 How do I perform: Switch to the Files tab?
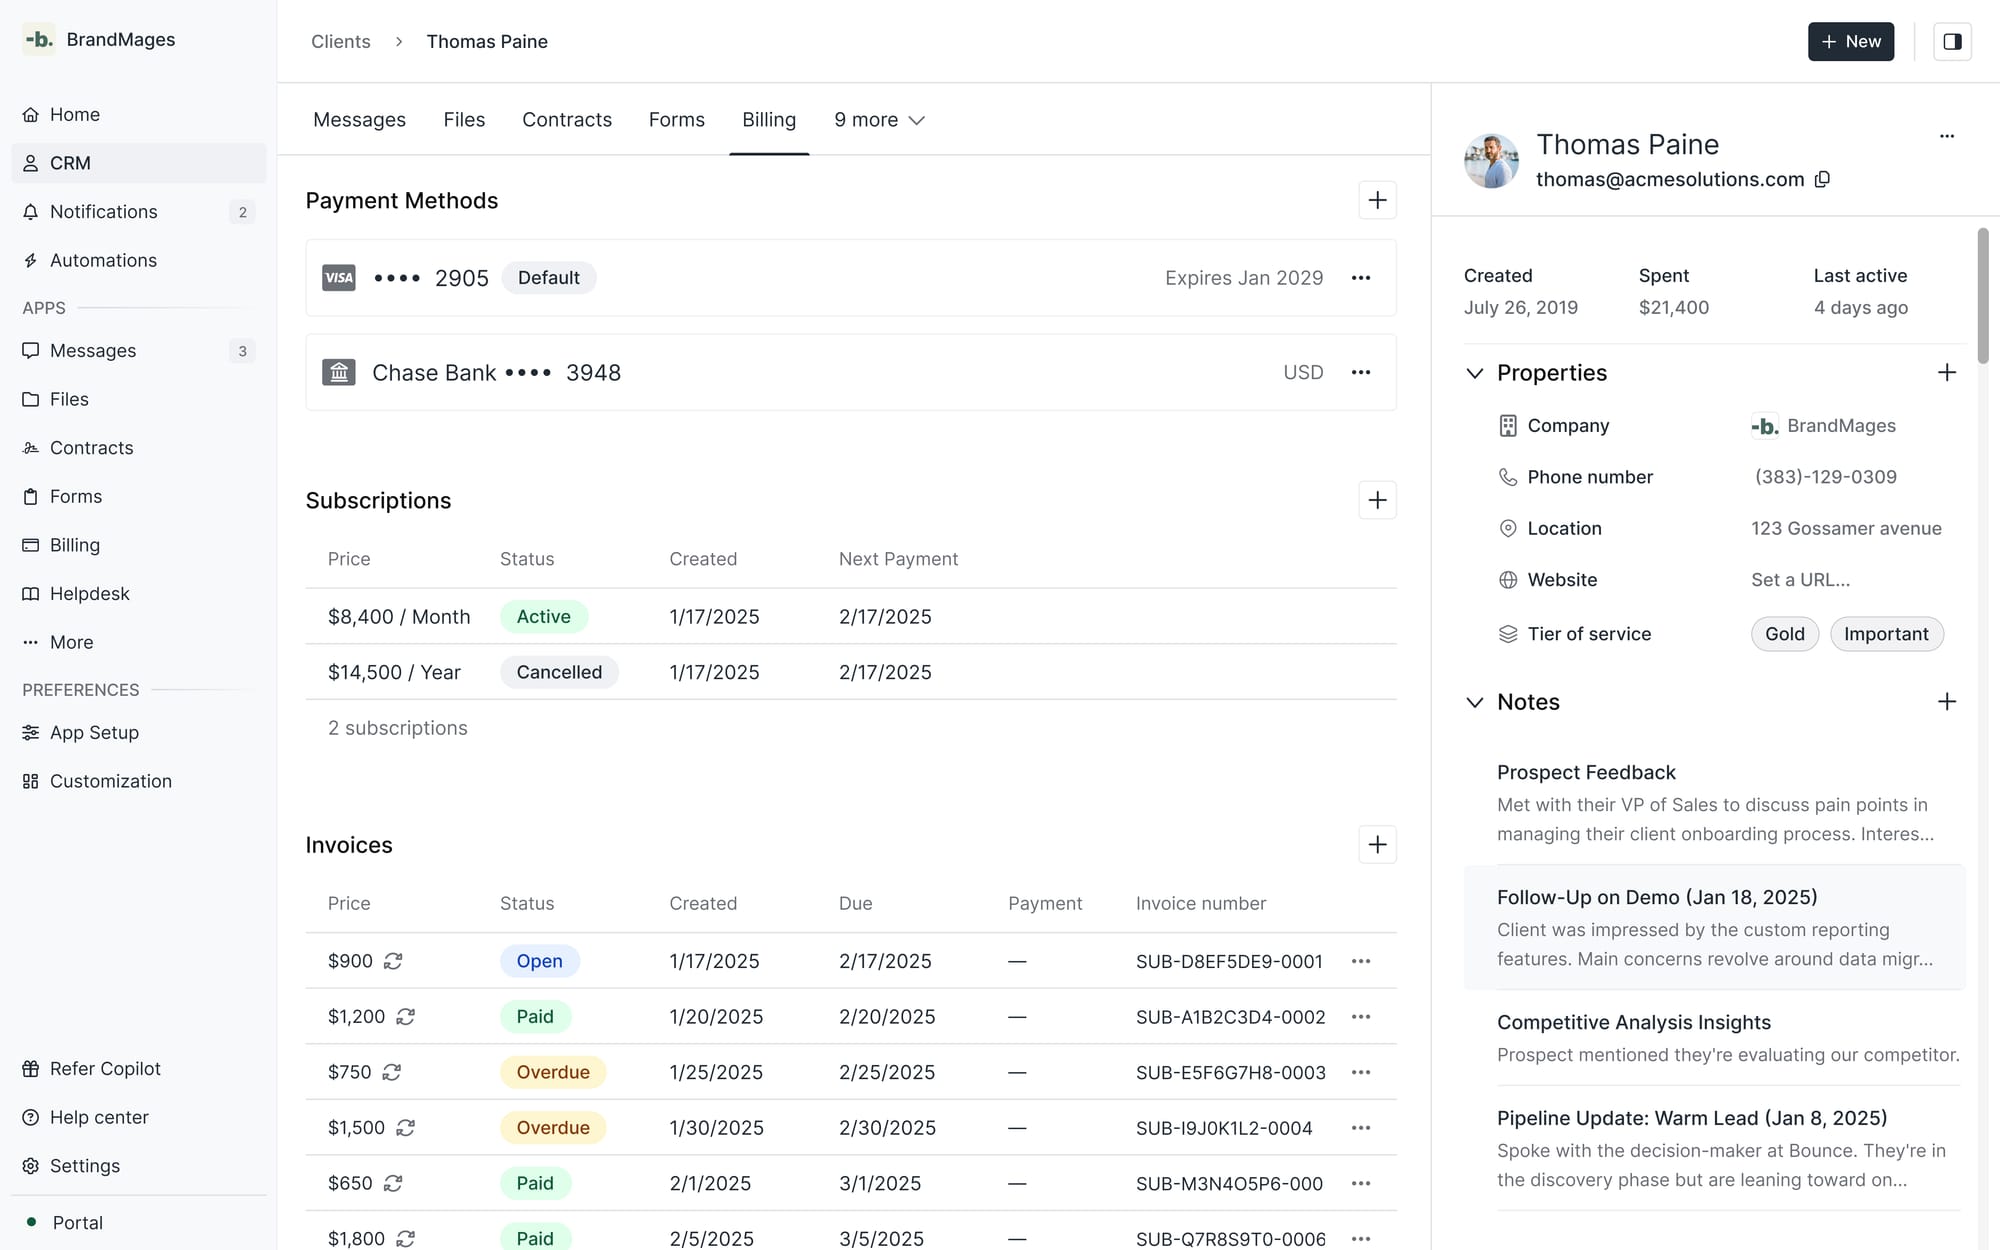pos(464,120)
